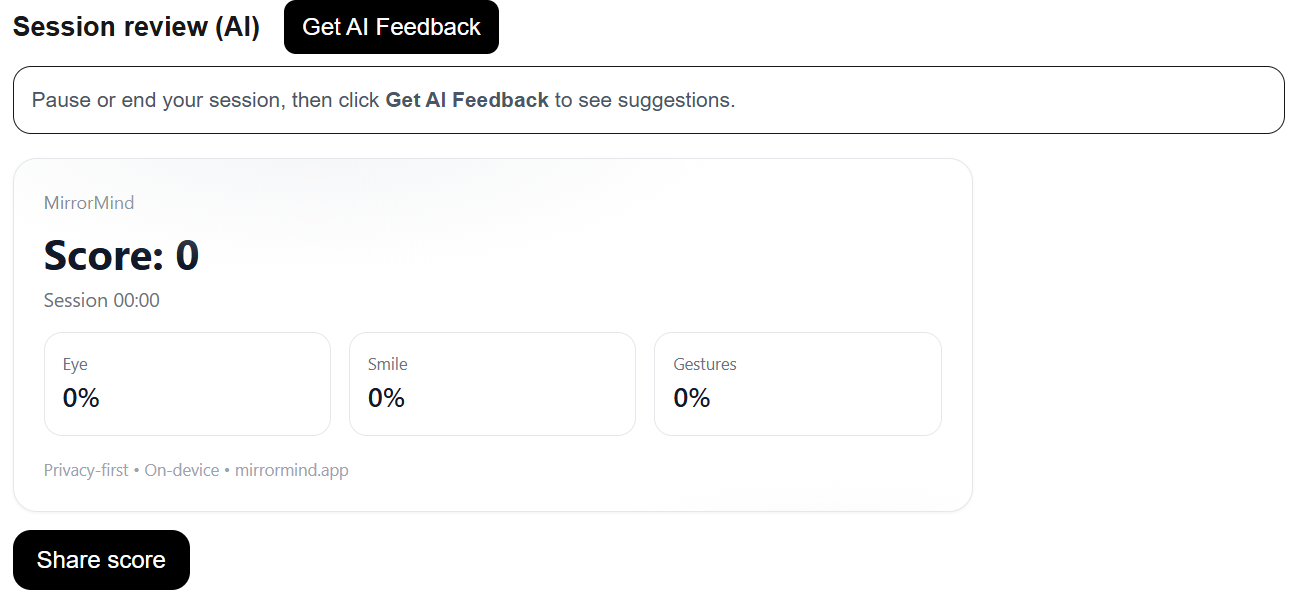Click the Gestures label in the third card
This screenshot has height=601, width=1296.
705,365
